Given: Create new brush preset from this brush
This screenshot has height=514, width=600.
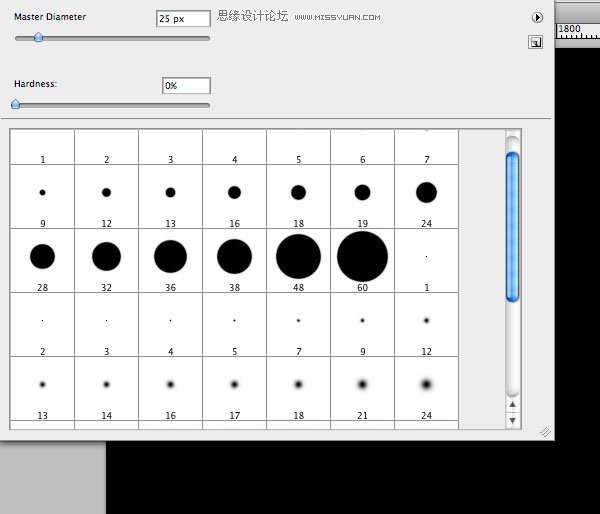Looking at the screenshot, I should [535, 42].
